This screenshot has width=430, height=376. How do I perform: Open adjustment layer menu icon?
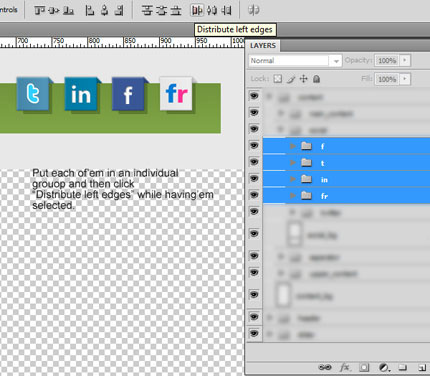(384, 367)
